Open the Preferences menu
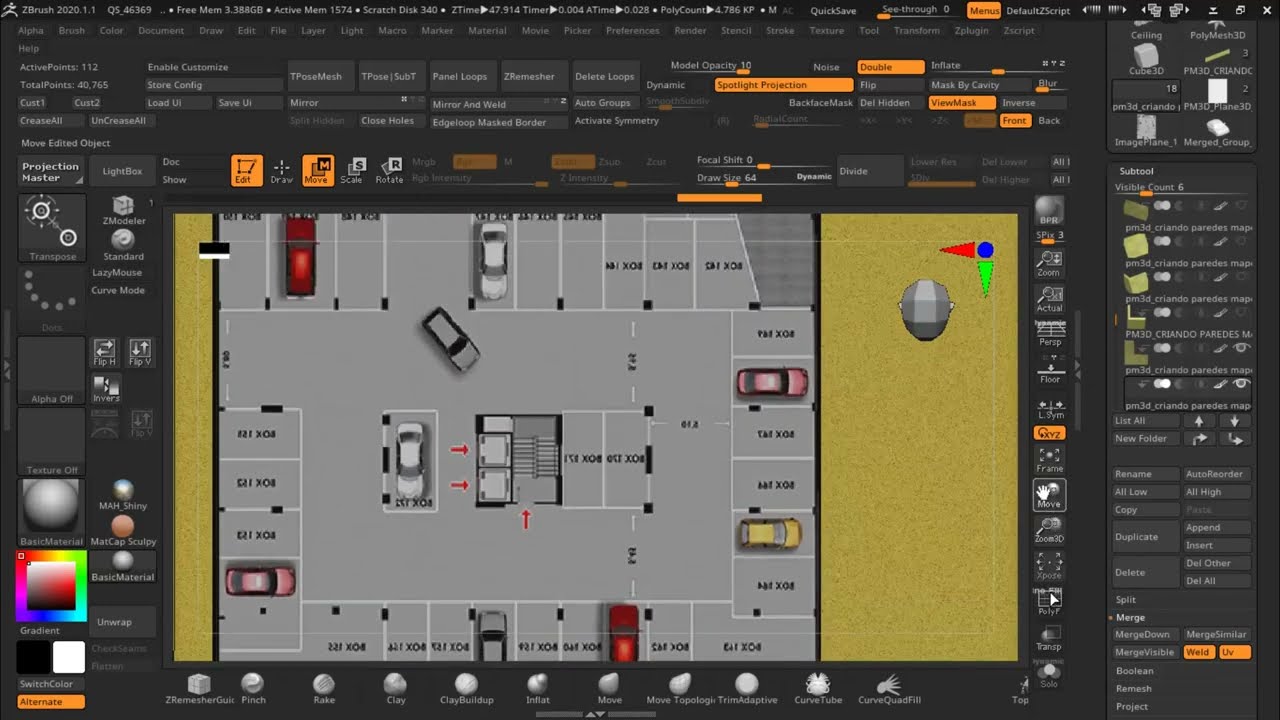The width and height of the screenshot is (1280, 720). pos(632,30)
